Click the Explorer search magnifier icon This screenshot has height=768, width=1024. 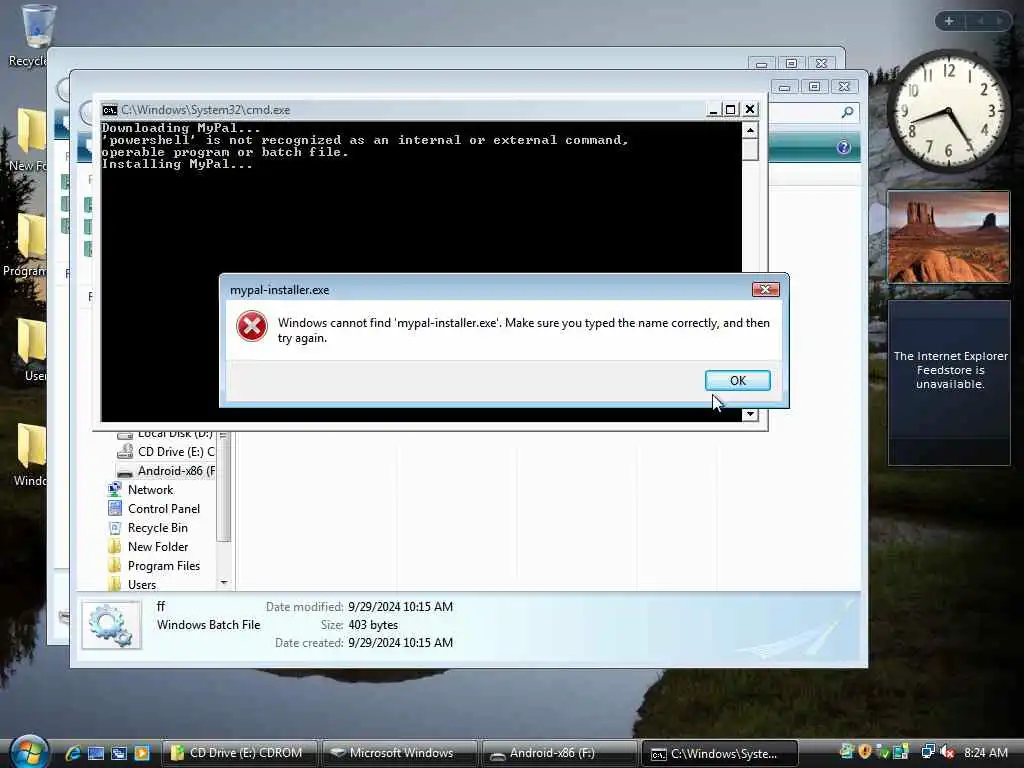click(848, 112)
